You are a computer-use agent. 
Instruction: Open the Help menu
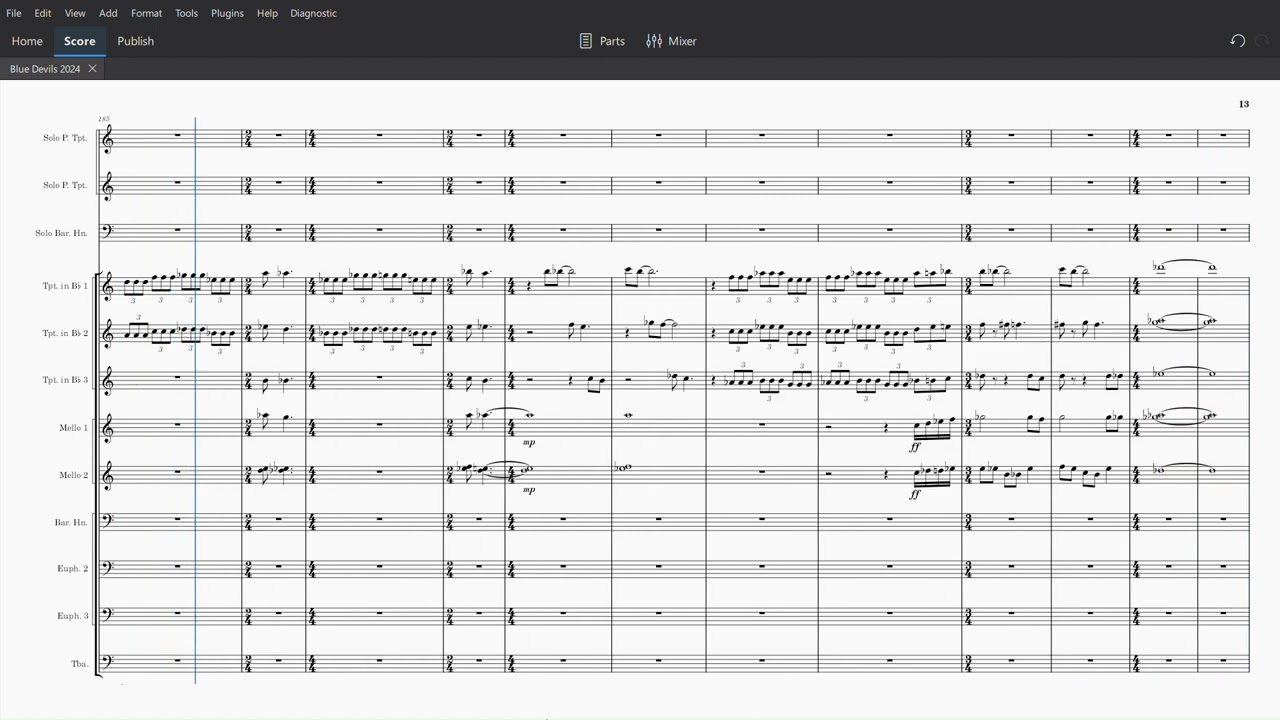click(267, 13)
